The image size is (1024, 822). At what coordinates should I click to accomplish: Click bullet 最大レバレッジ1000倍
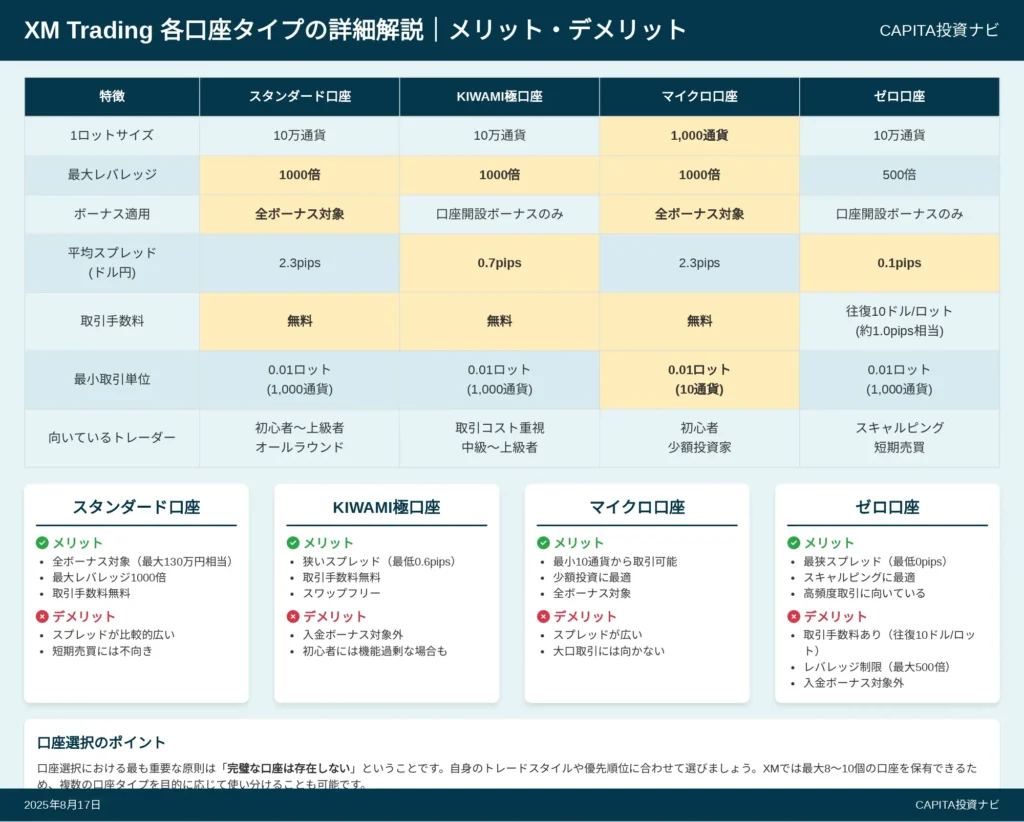pyautogui.click(x=109, y=577)
